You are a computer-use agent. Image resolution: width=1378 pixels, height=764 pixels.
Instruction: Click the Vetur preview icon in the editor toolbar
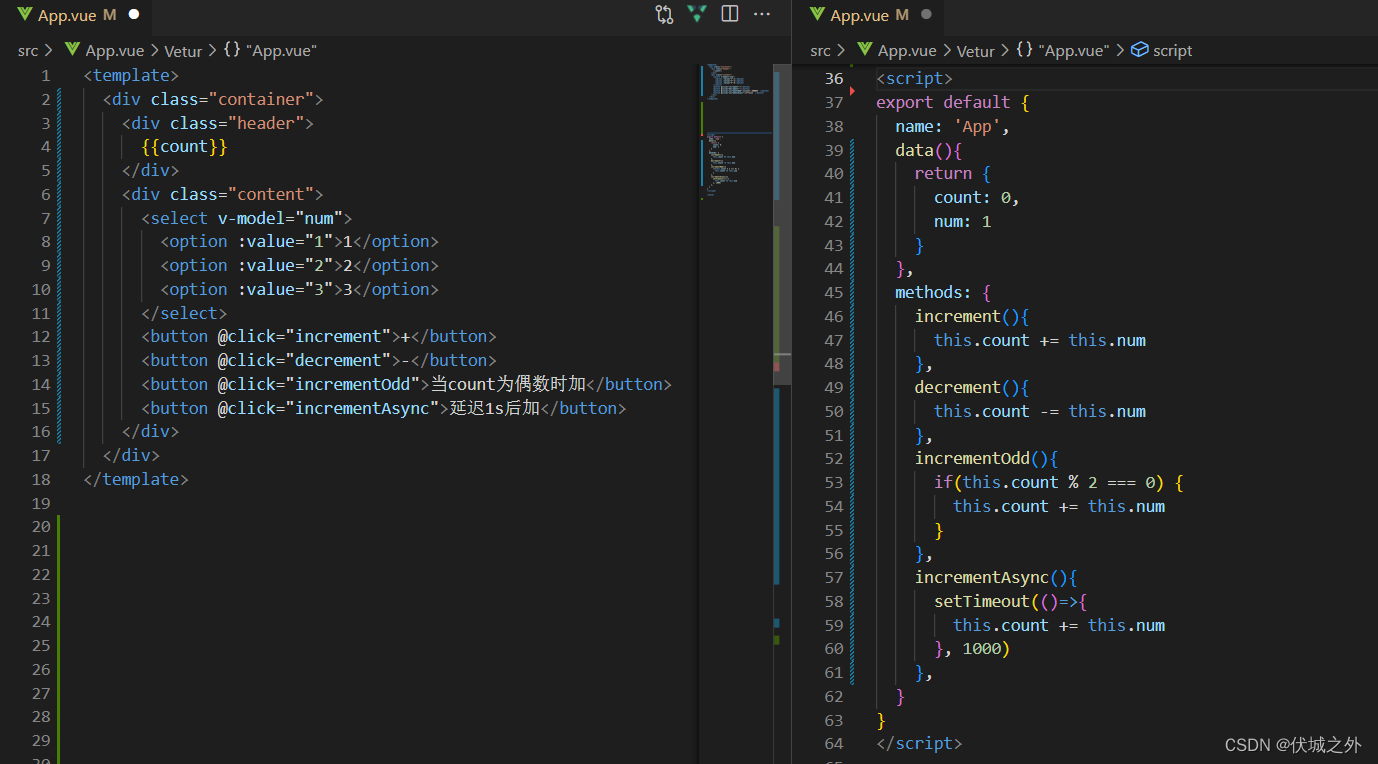696,14
